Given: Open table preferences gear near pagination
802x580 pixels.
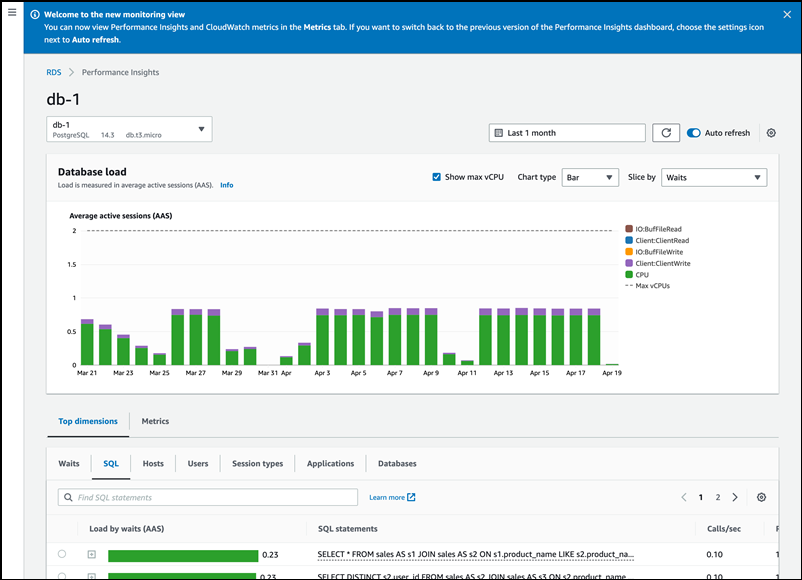Looking at the screenshot, I should tap(761, 497).
